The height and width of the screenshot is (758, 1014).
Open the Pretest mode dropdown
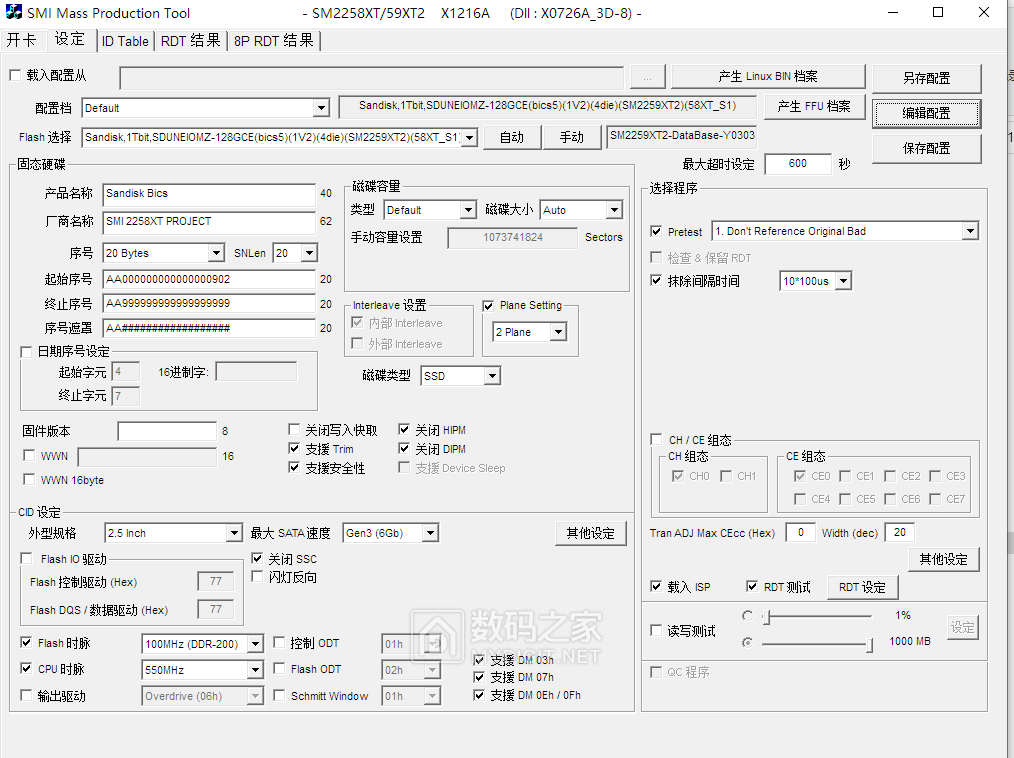coord(969,231)
